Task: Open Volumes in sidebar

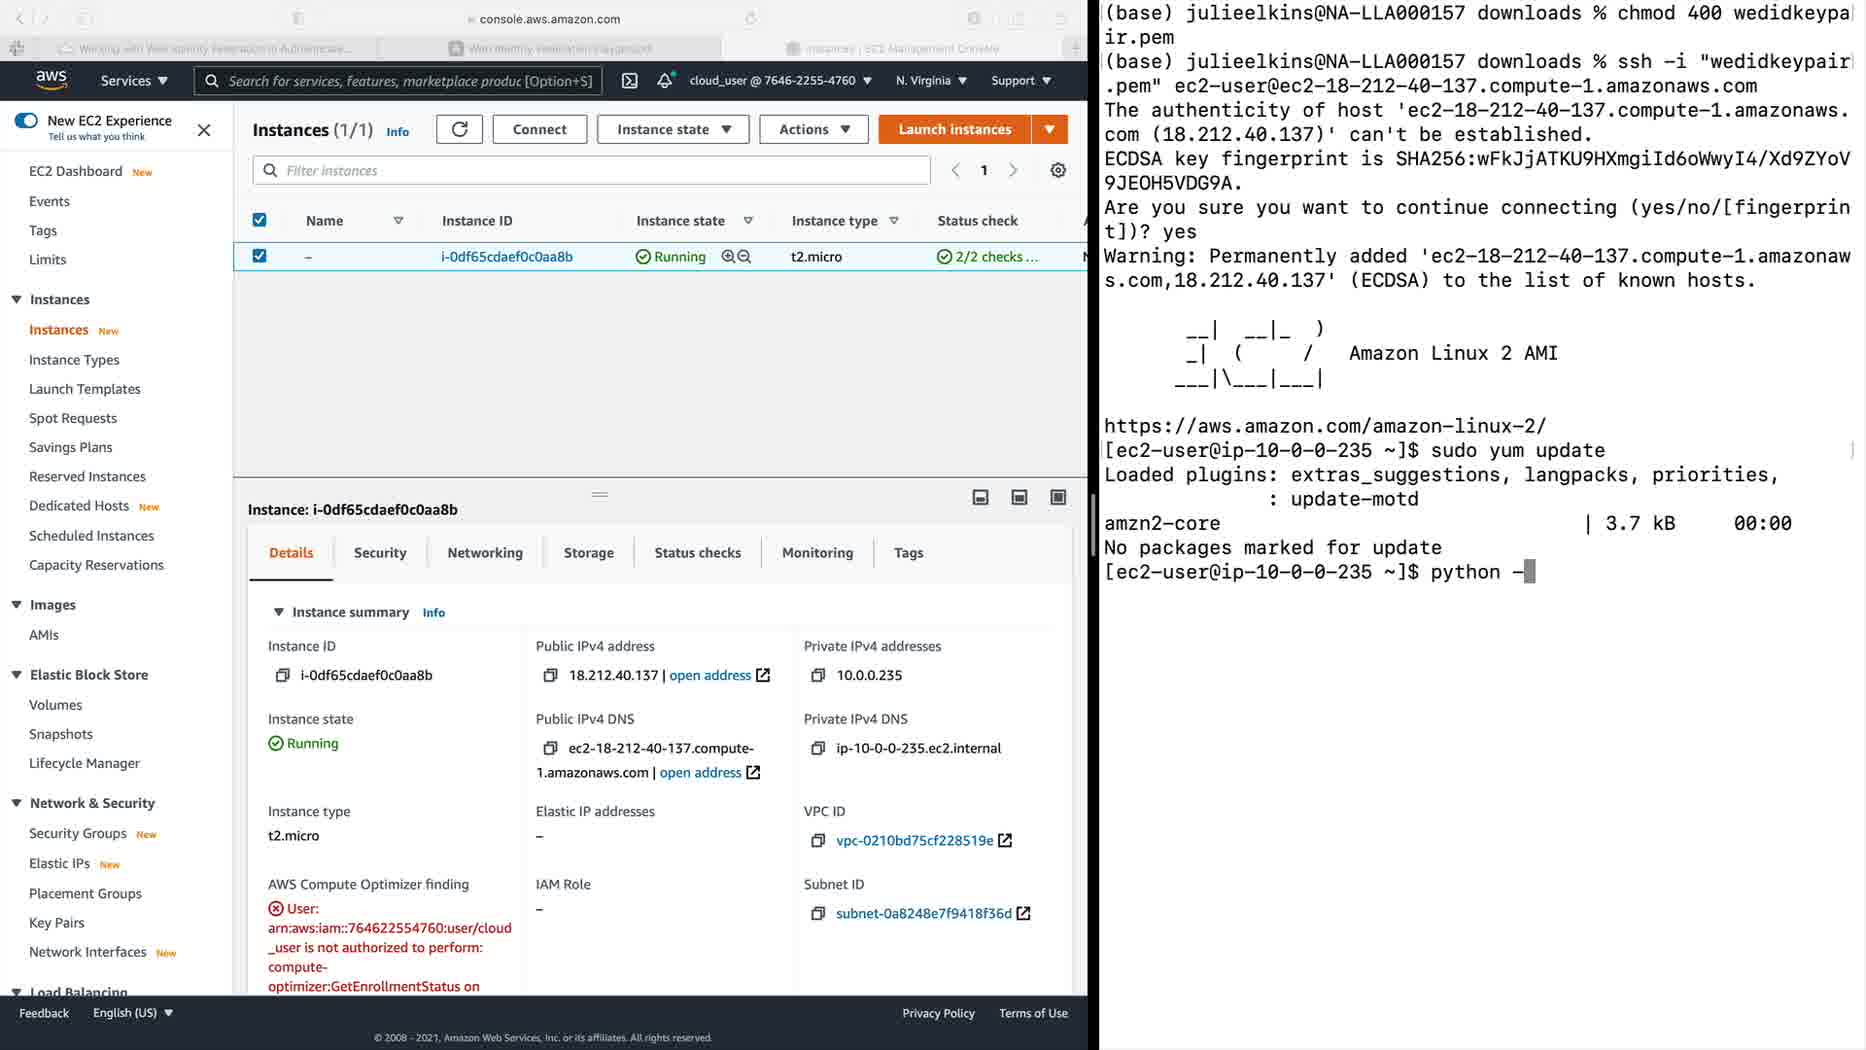Action: pyautogui.click(x=55, y=705)
